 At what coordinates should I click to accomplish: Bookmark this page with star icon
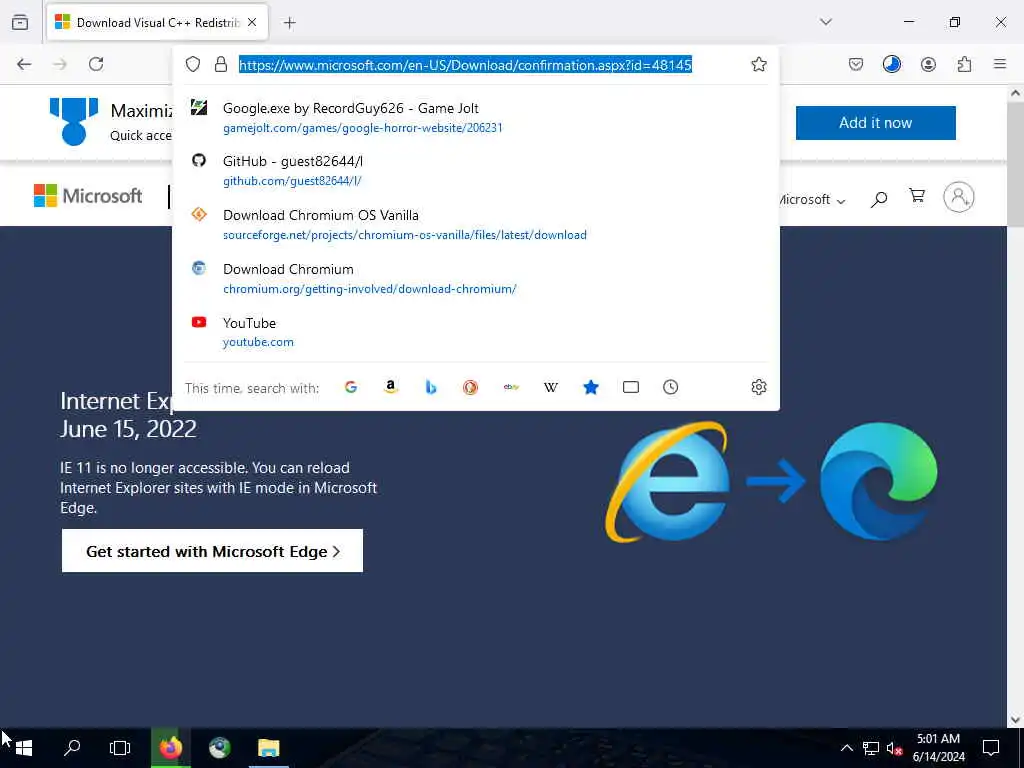click(x=758, y=64)
